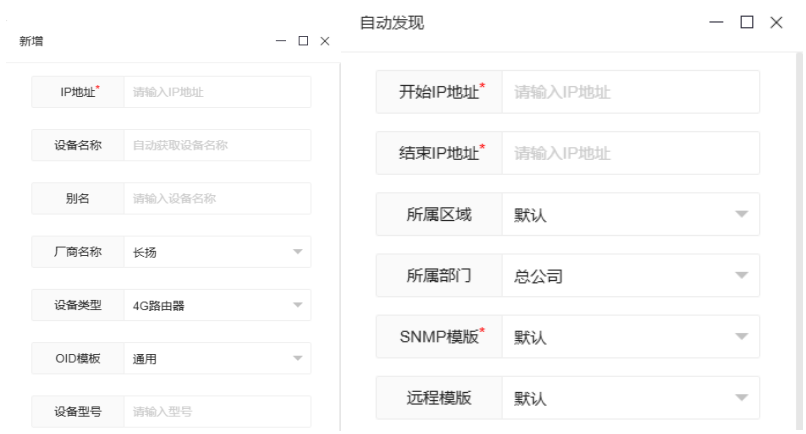Image resolution: width=806 pixels, height=434 pixels.
Task: Close the 自动发现 dialog window
Action: click(776, 23)
